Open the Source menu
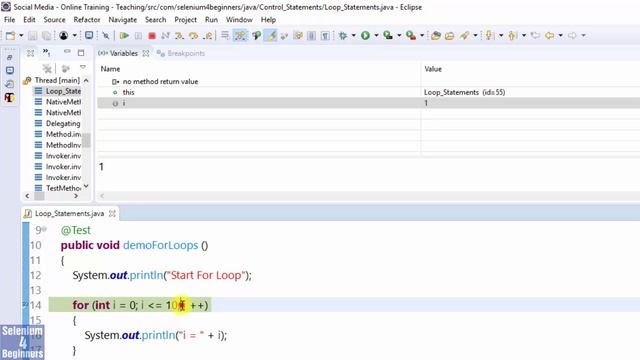 coord(54,20)
